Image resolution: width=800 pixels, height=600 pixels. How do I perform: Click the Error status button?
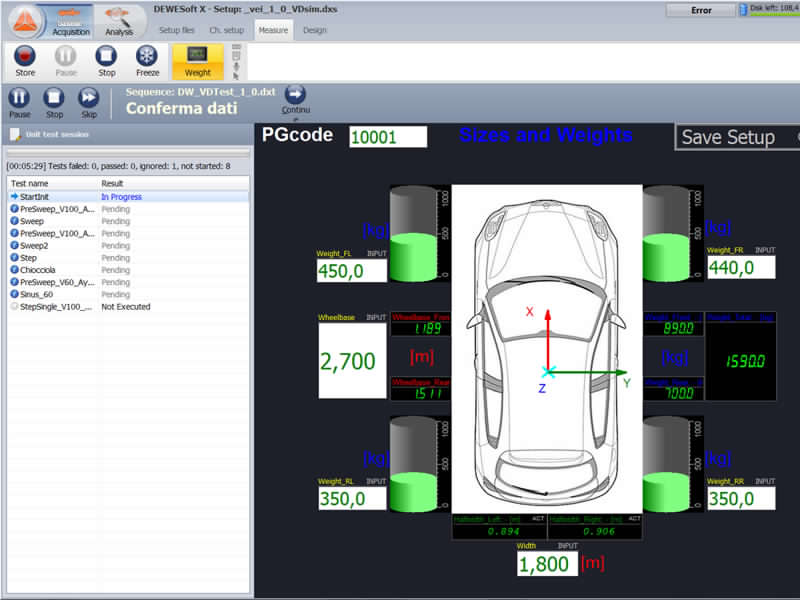pos(701,10)
